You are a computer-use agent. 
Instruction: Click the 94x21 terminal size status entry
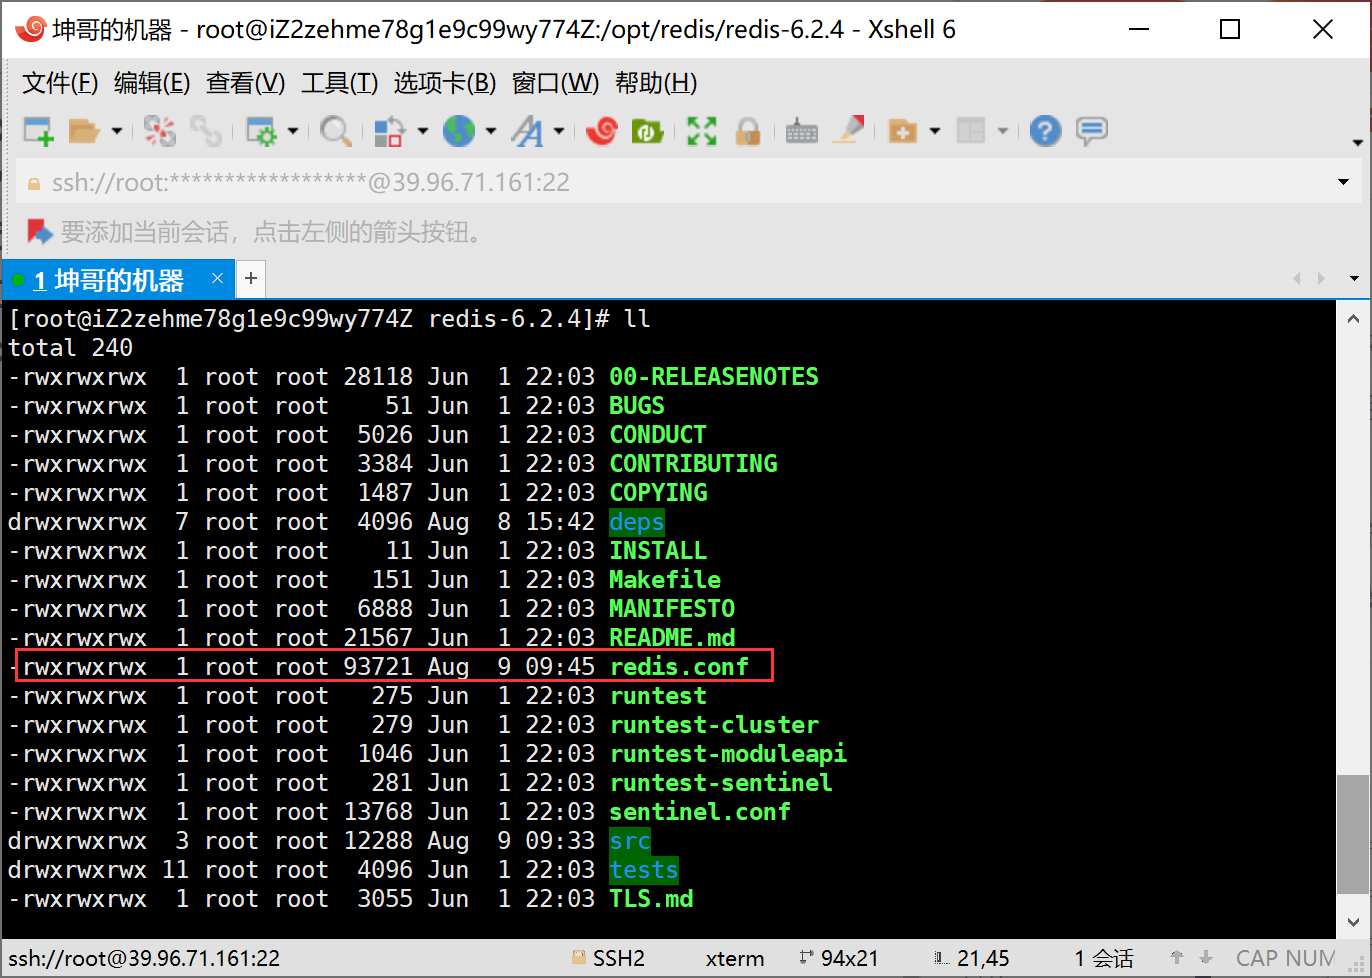(838, 958)
